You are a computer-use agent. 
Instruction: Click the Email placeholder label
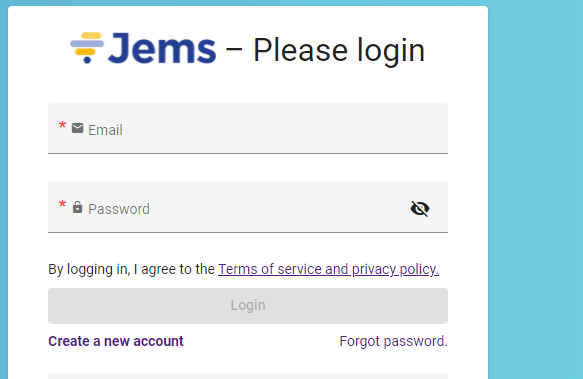(105, 130)
